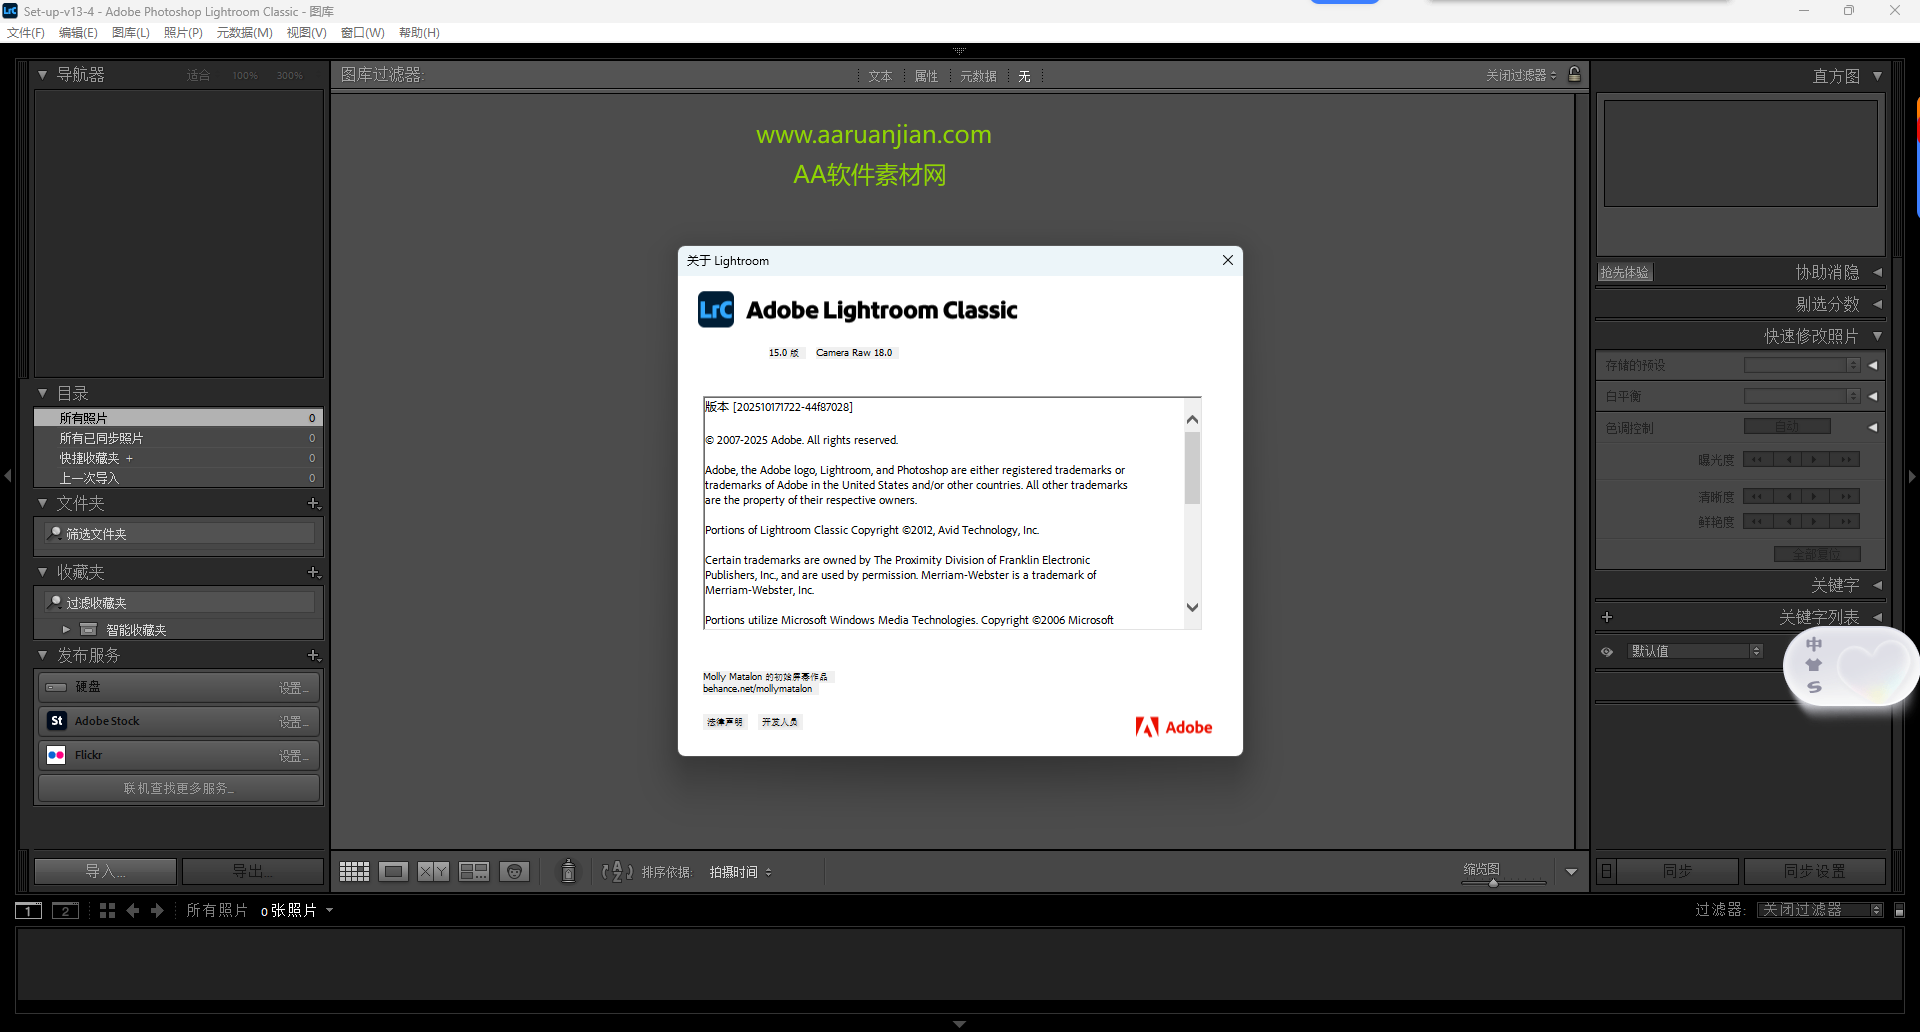1920x1032 pixels.
Task: Toggle the second thumbnail view switch in filmstrip
Action: coord(65,910)
